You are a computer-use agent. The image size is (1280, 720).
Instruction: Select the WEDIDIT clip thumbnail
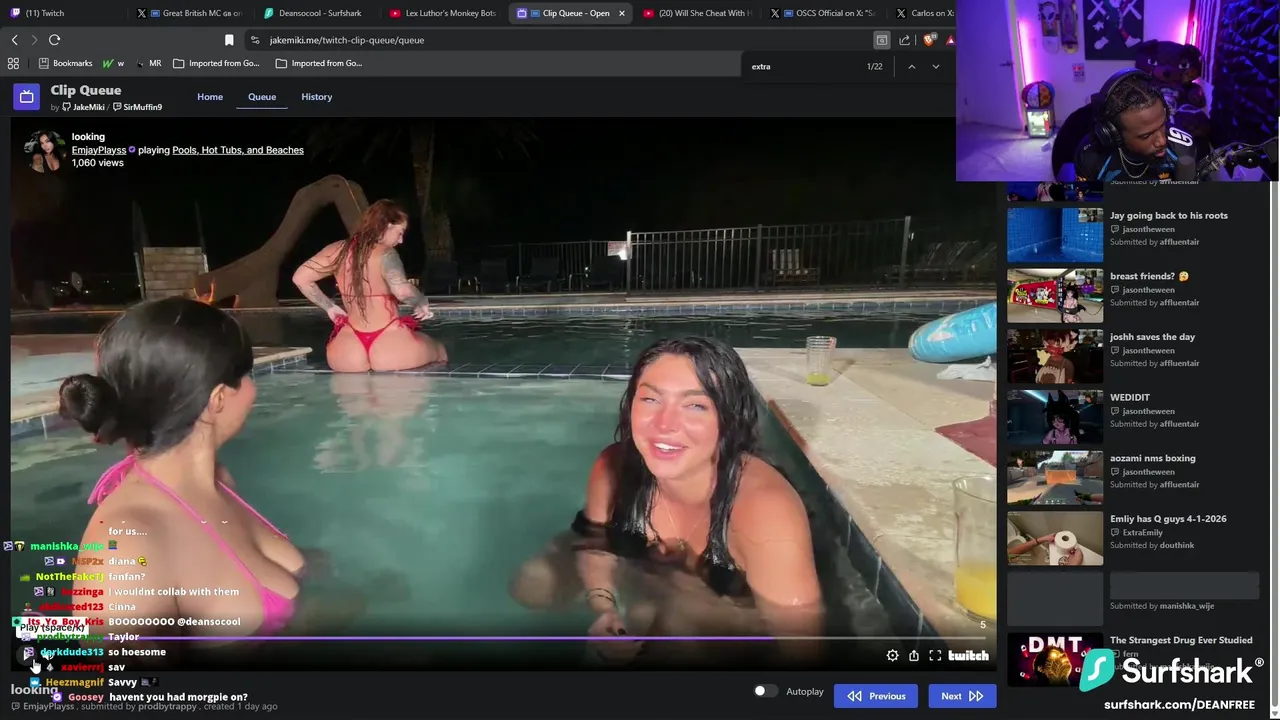coord(1055,415)
